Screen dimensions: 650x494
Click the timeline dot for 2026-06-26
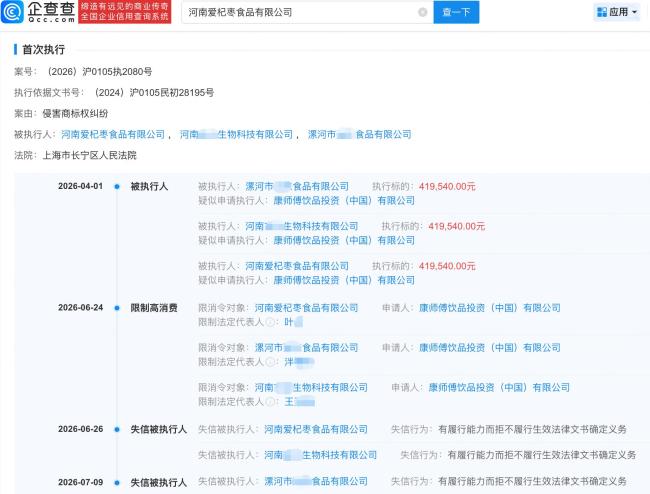point(117,429)
